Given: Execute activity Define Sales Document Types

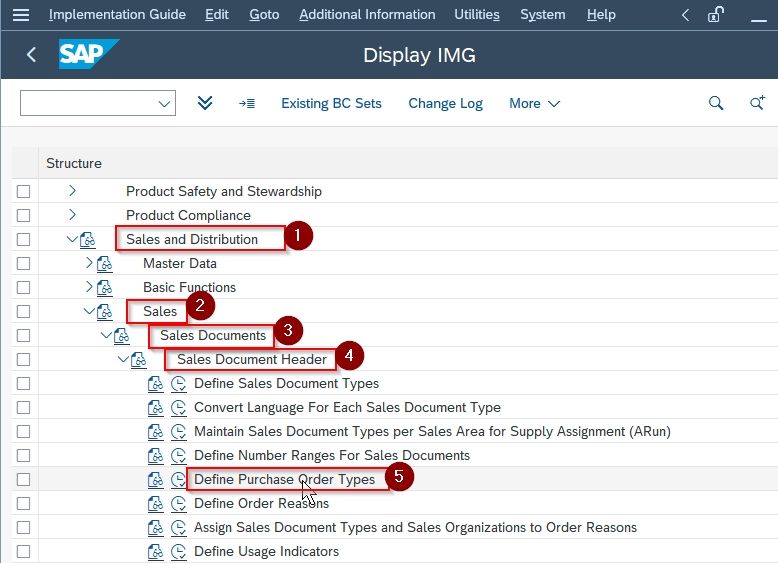Looking at the screenshot, I should tap(179, 383).
